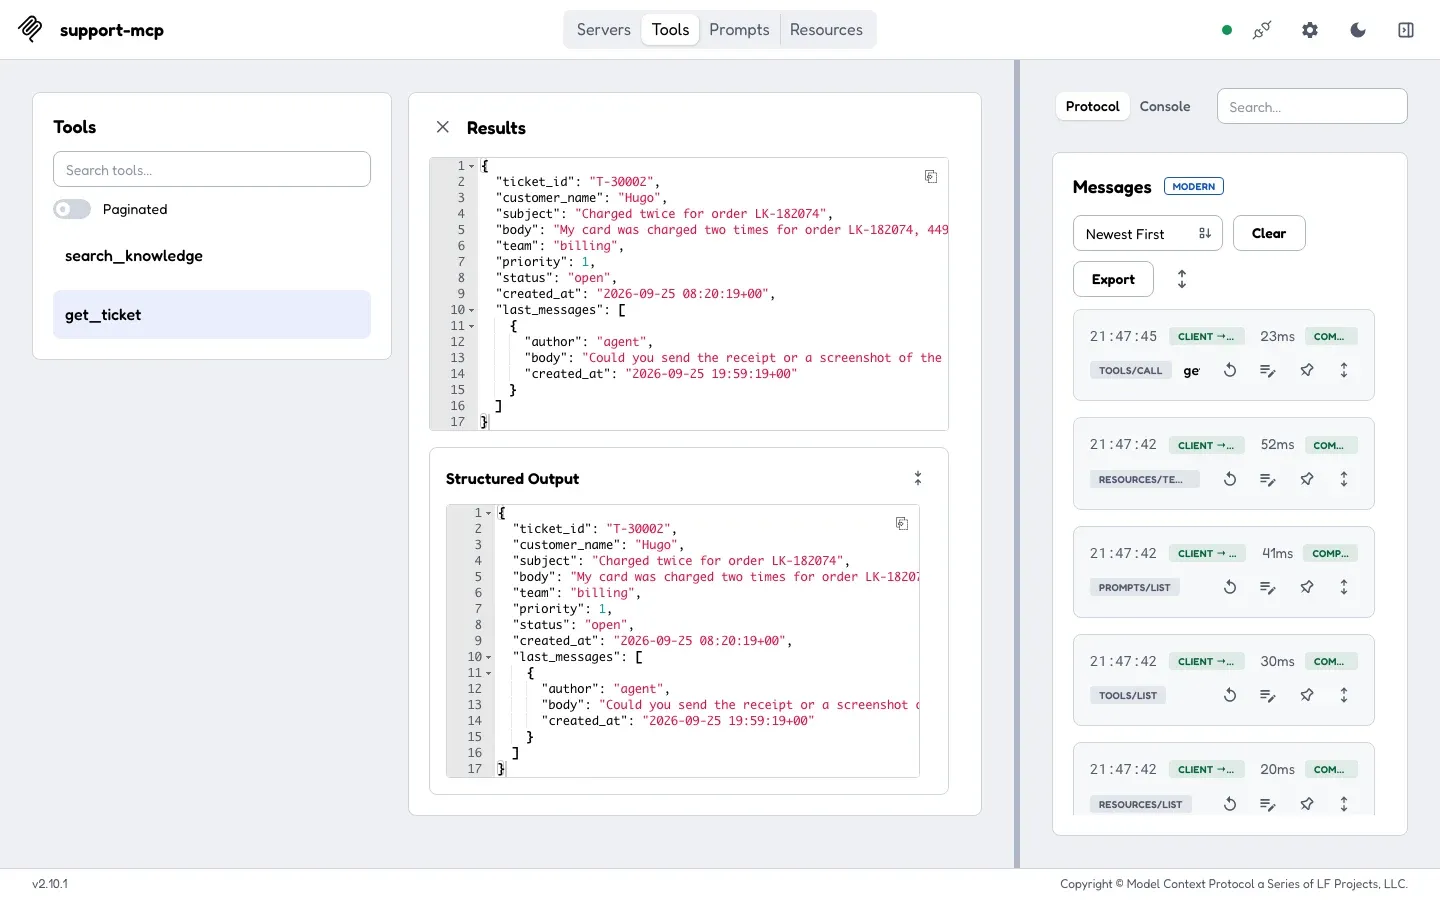Open the Servers tab
Viewport: 1440px width, 900px height.
[x=604, y=30]
